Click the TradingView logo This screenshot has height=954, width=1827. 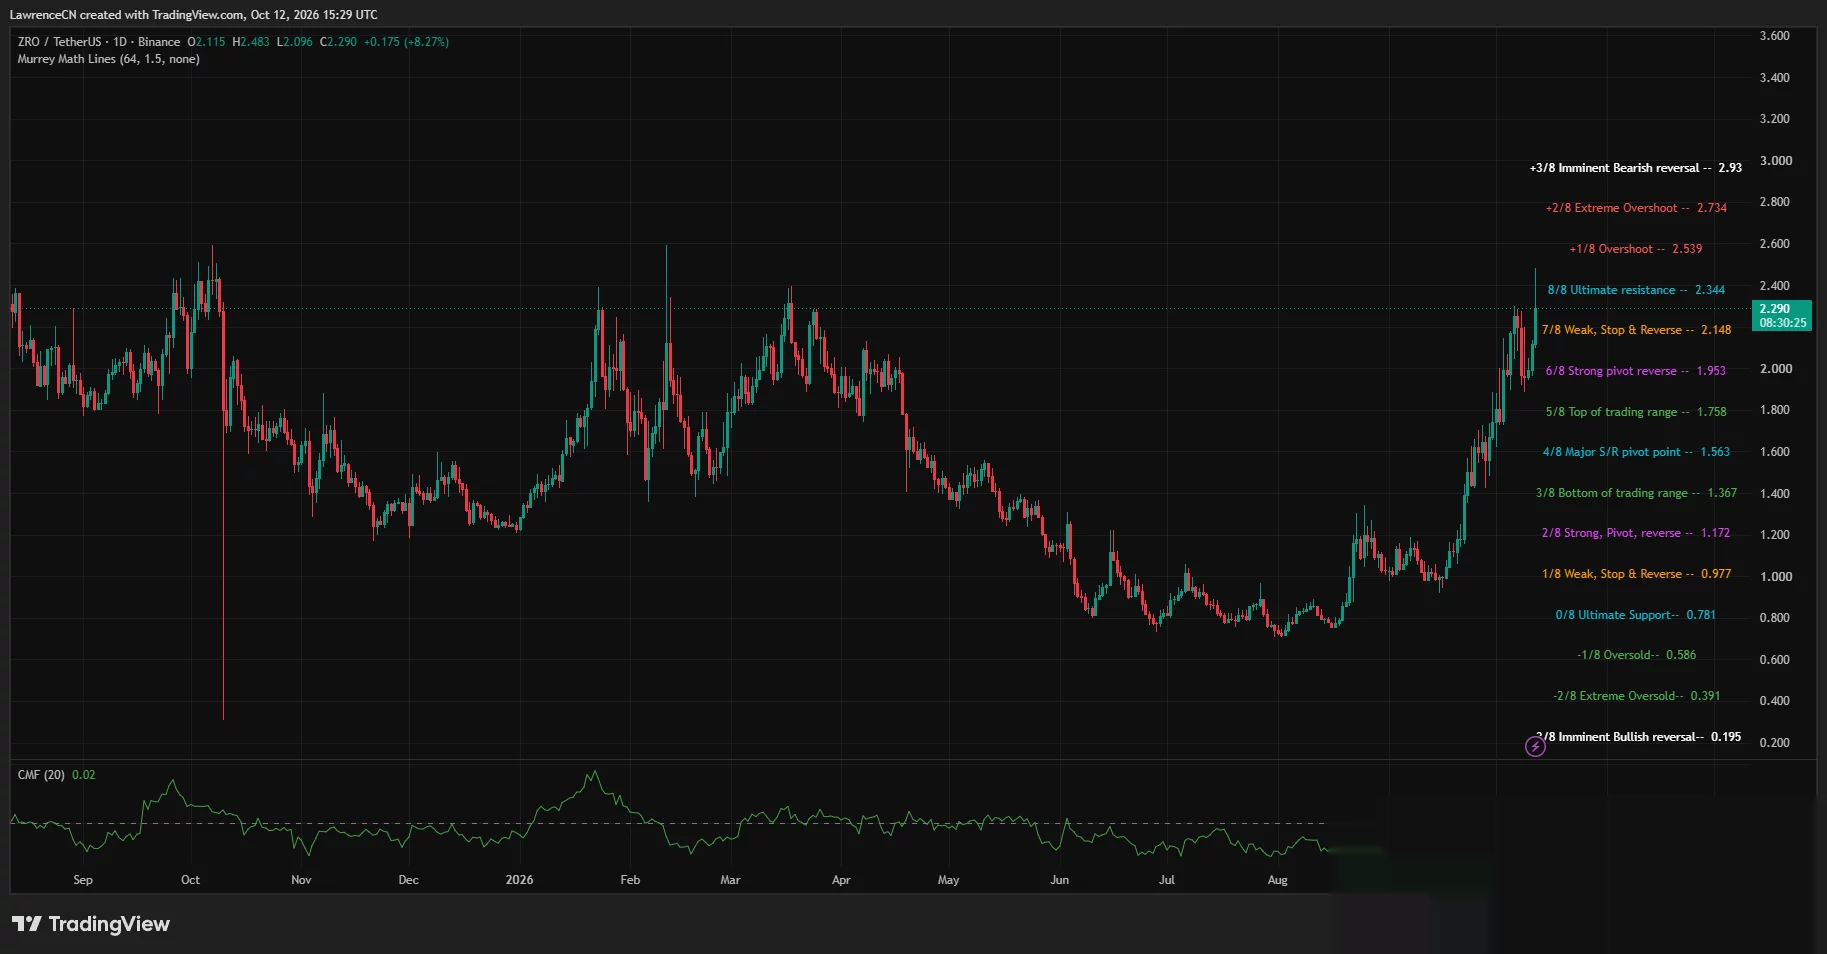coord(91,924)
